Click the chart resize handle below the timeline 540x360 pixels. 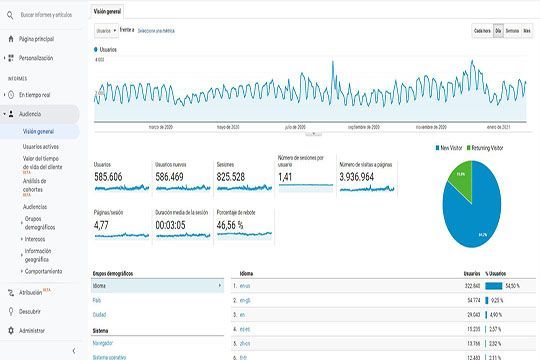(313, 134)
